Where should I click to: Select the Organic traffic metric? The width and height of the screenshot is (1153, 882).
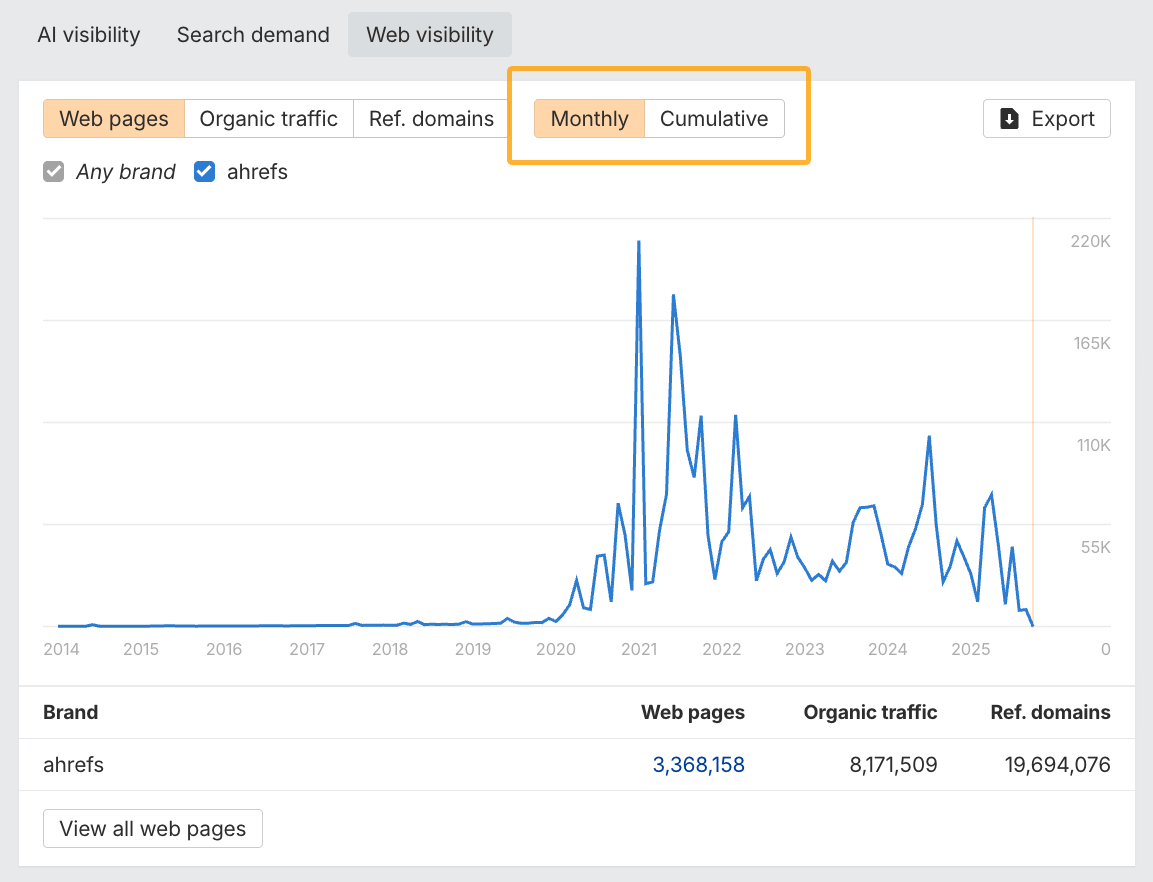pyautogui.click(x=268, y=118)
